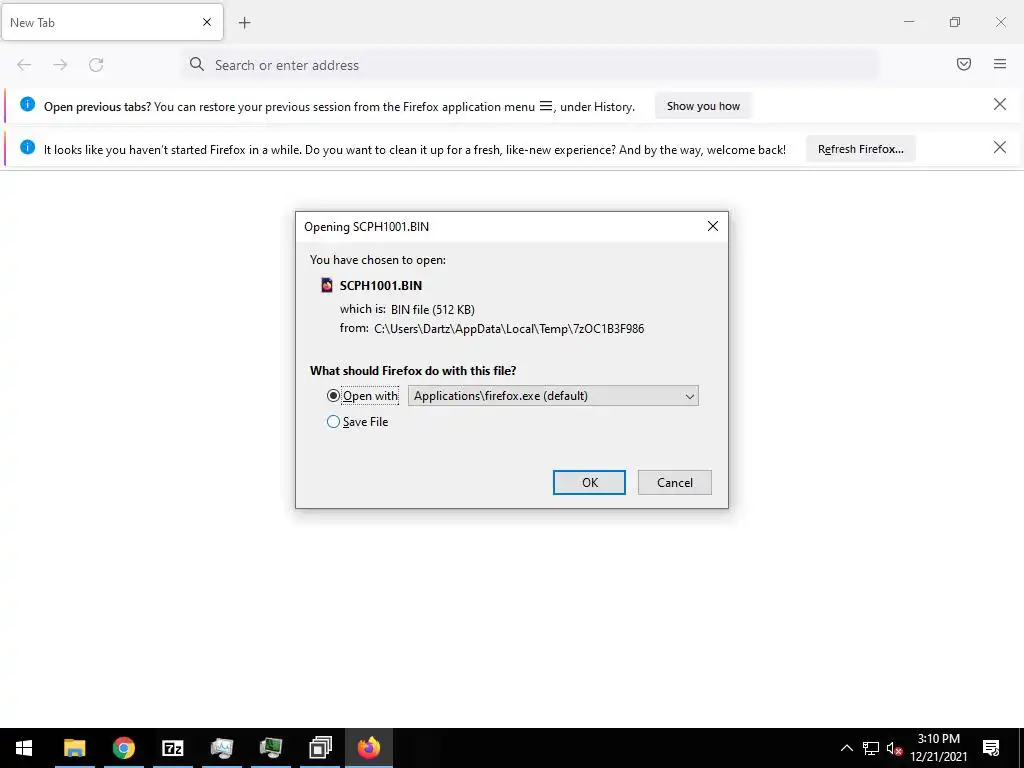Viewport: 1024px width, 768px height.
Task: Click the 'Search or enter address' field
Action: pyautogui.click(x=529, y=65)
